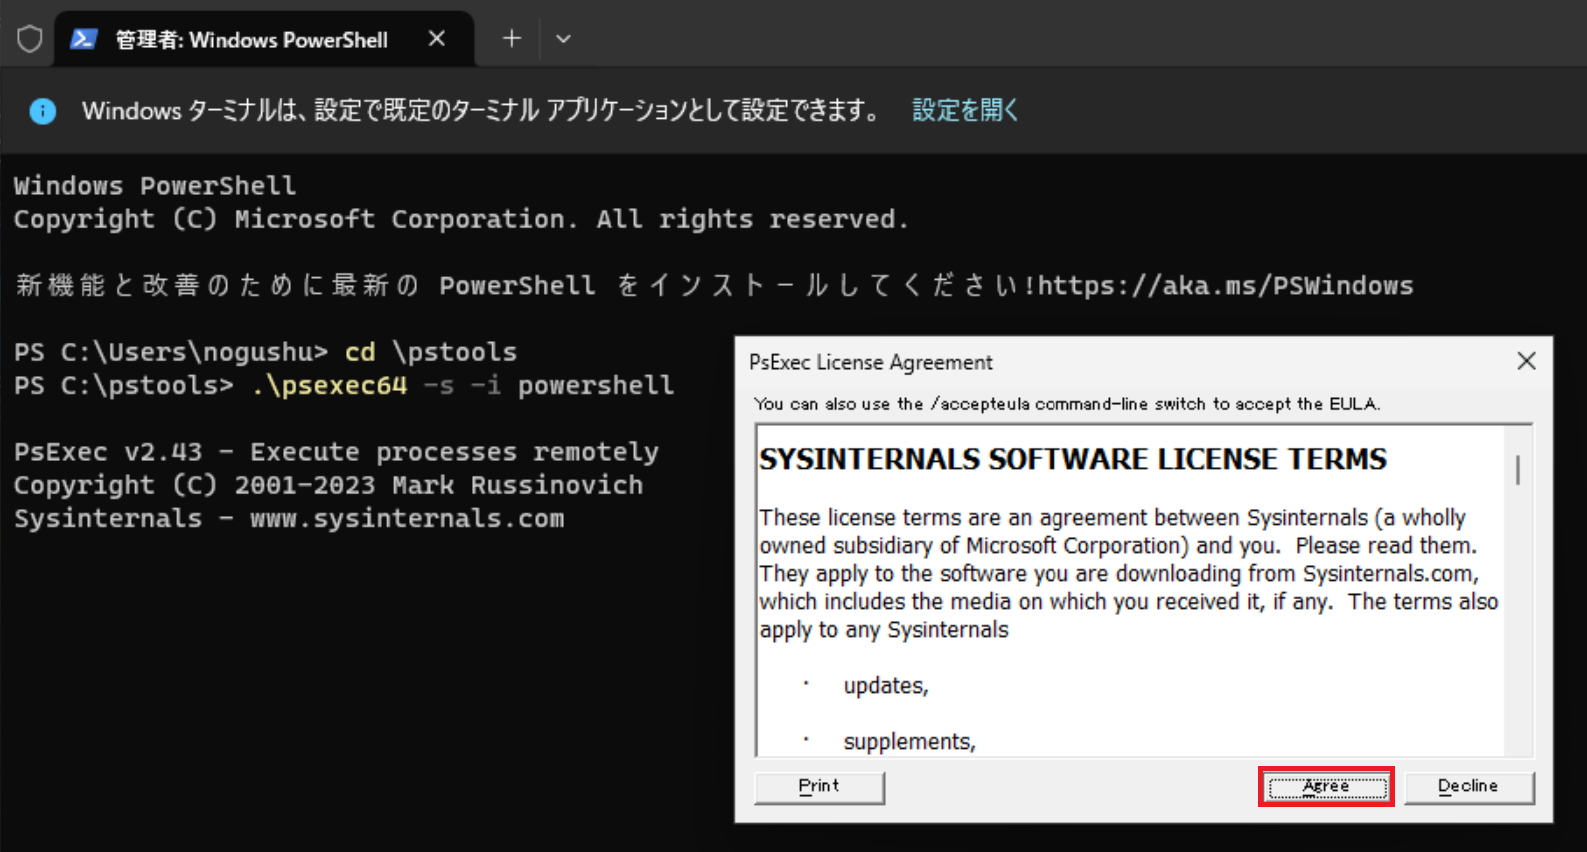Click the .\psexec64 command text
The width and height of the screenshot is (1587, 852).
pos(330,386)
